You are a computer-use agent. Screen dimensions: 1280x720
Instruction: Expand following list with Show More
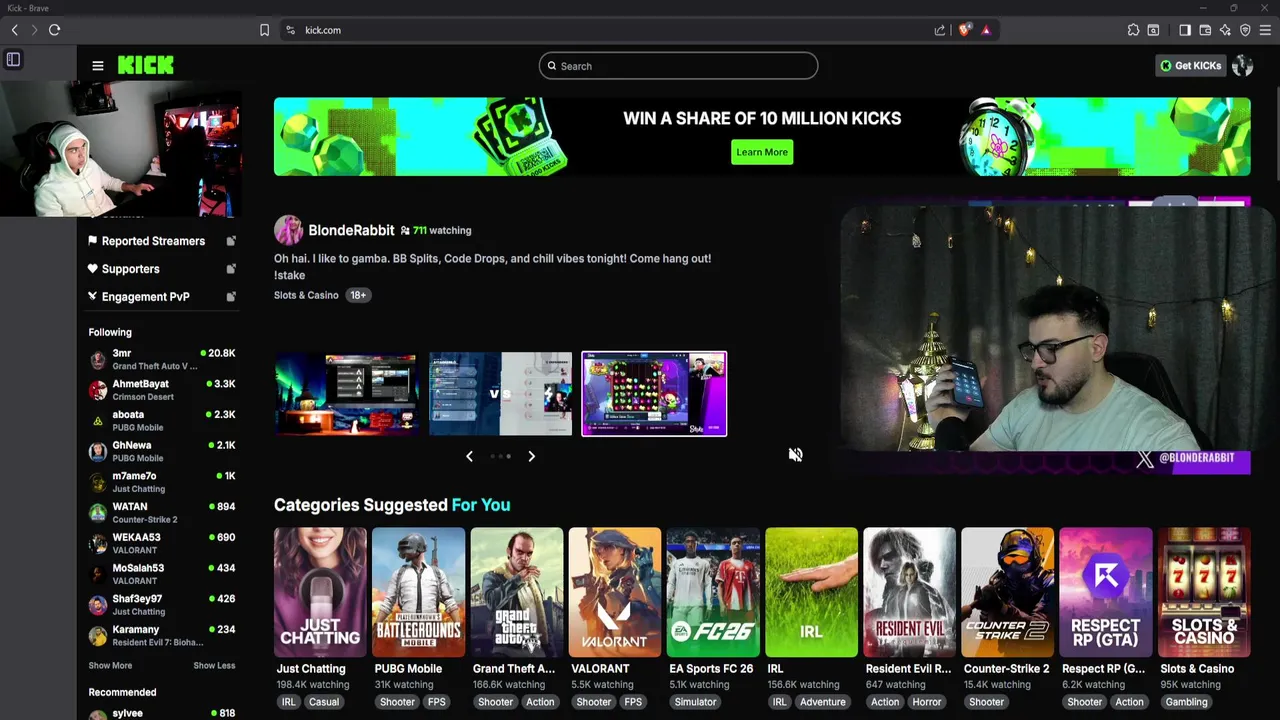point(110,666)
